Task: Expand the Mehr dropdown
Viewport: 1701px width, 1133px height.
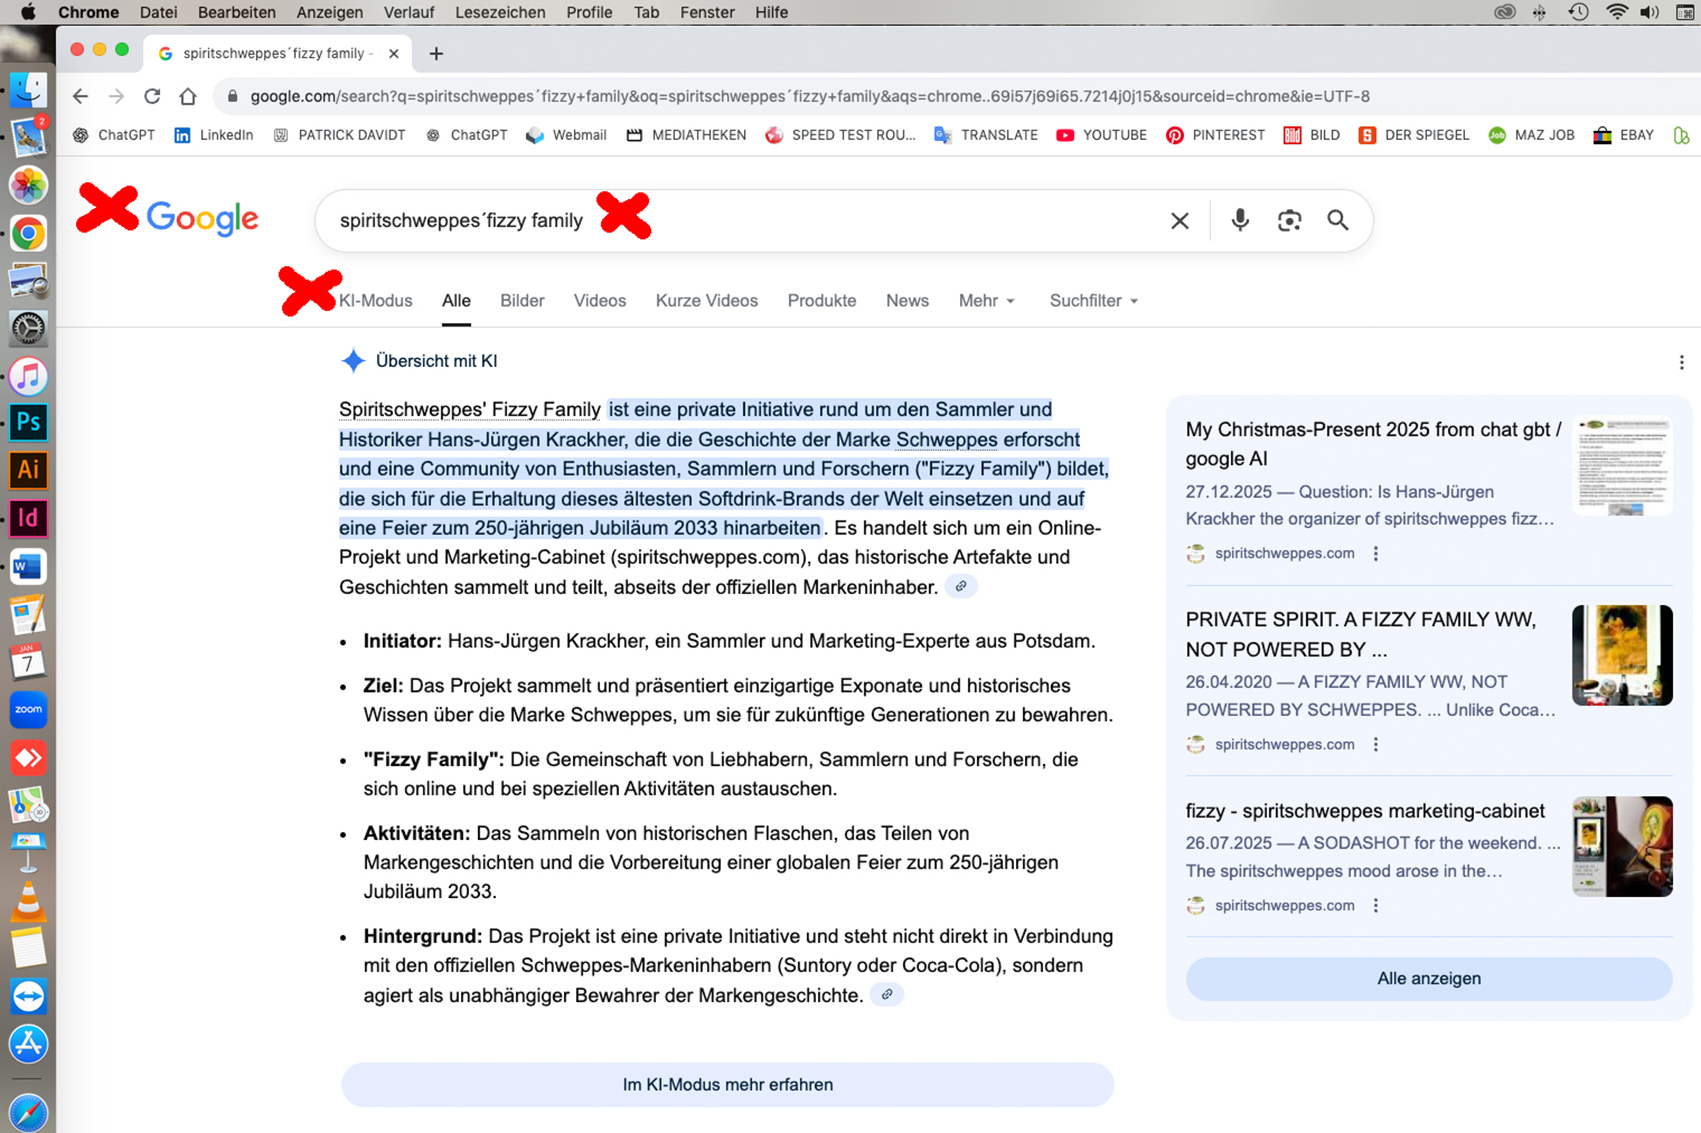Action: tap(986, 301)
